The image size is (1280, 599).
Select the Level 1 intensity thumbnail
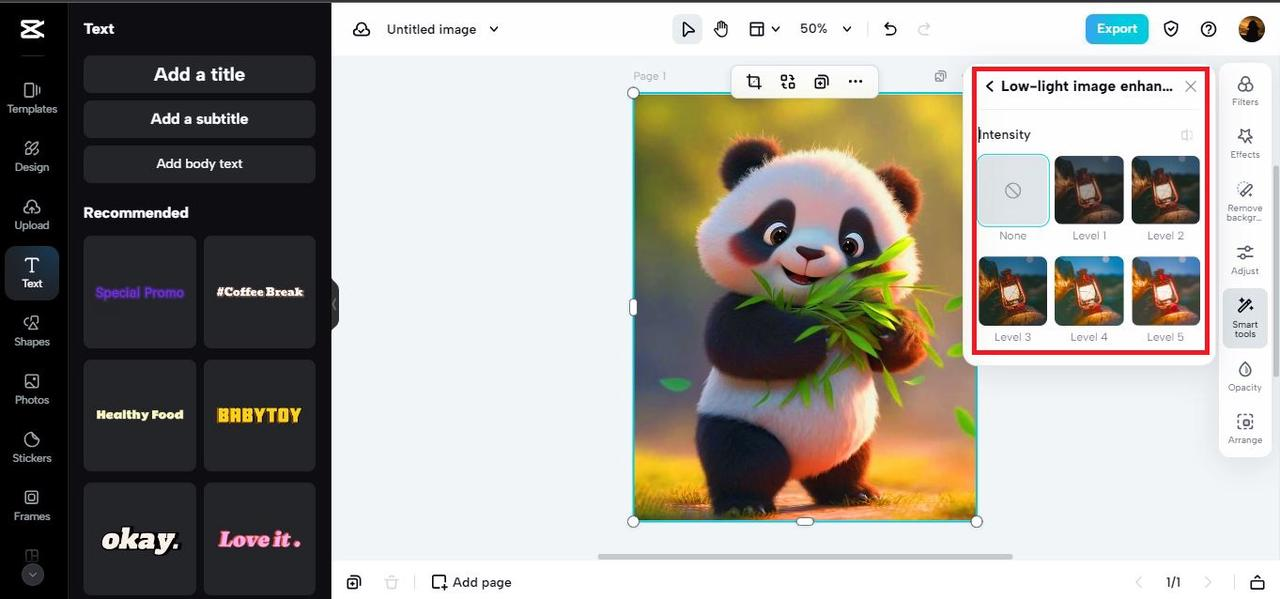coord(1089,190)
